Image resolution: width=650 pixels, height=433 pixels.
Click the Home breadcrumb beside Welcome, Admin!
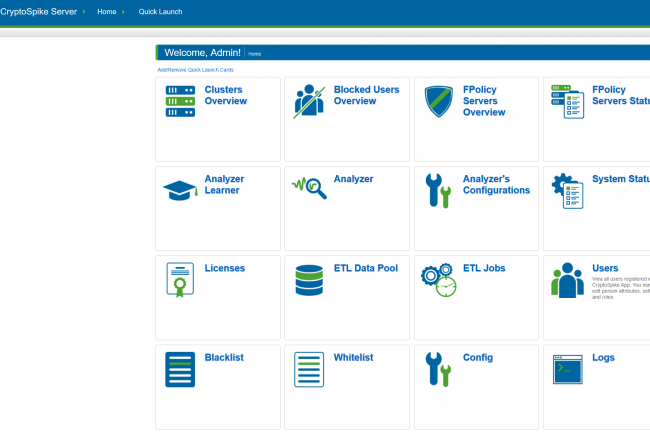pos(255,54)
